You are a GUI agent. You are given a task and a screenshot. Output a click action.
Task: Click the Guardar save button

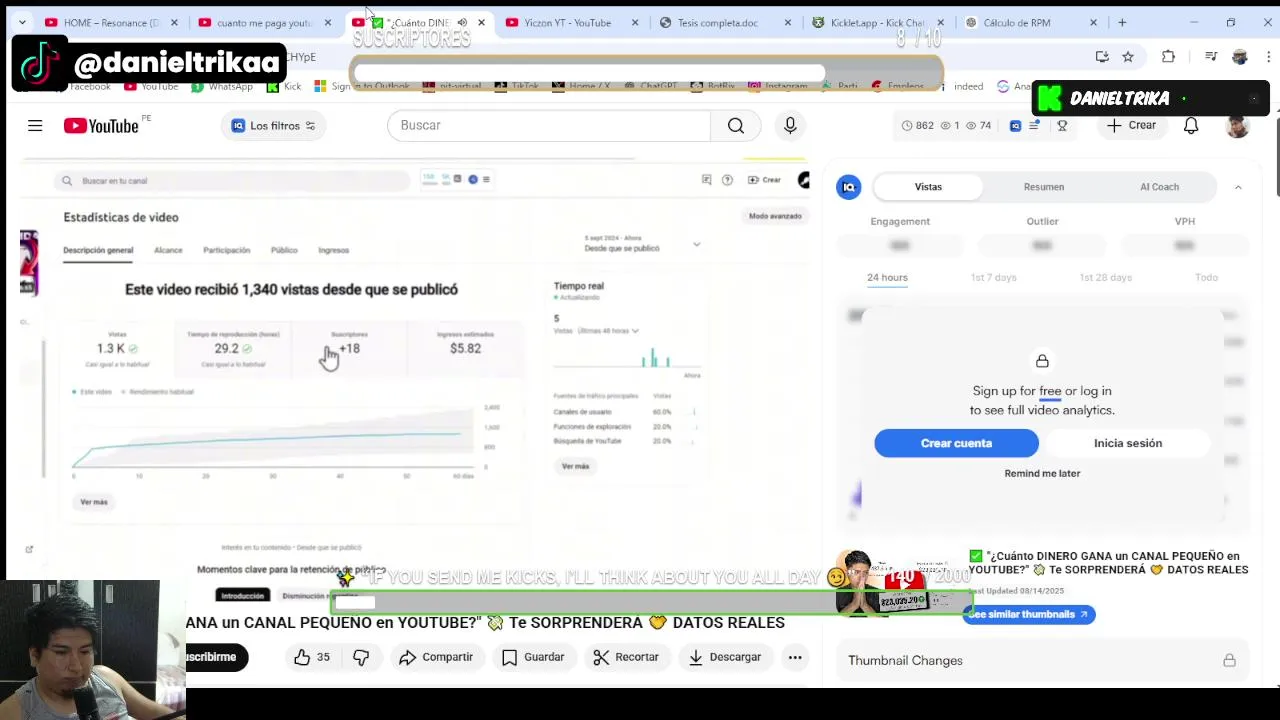pyautogui.click(x=533, y=657)
